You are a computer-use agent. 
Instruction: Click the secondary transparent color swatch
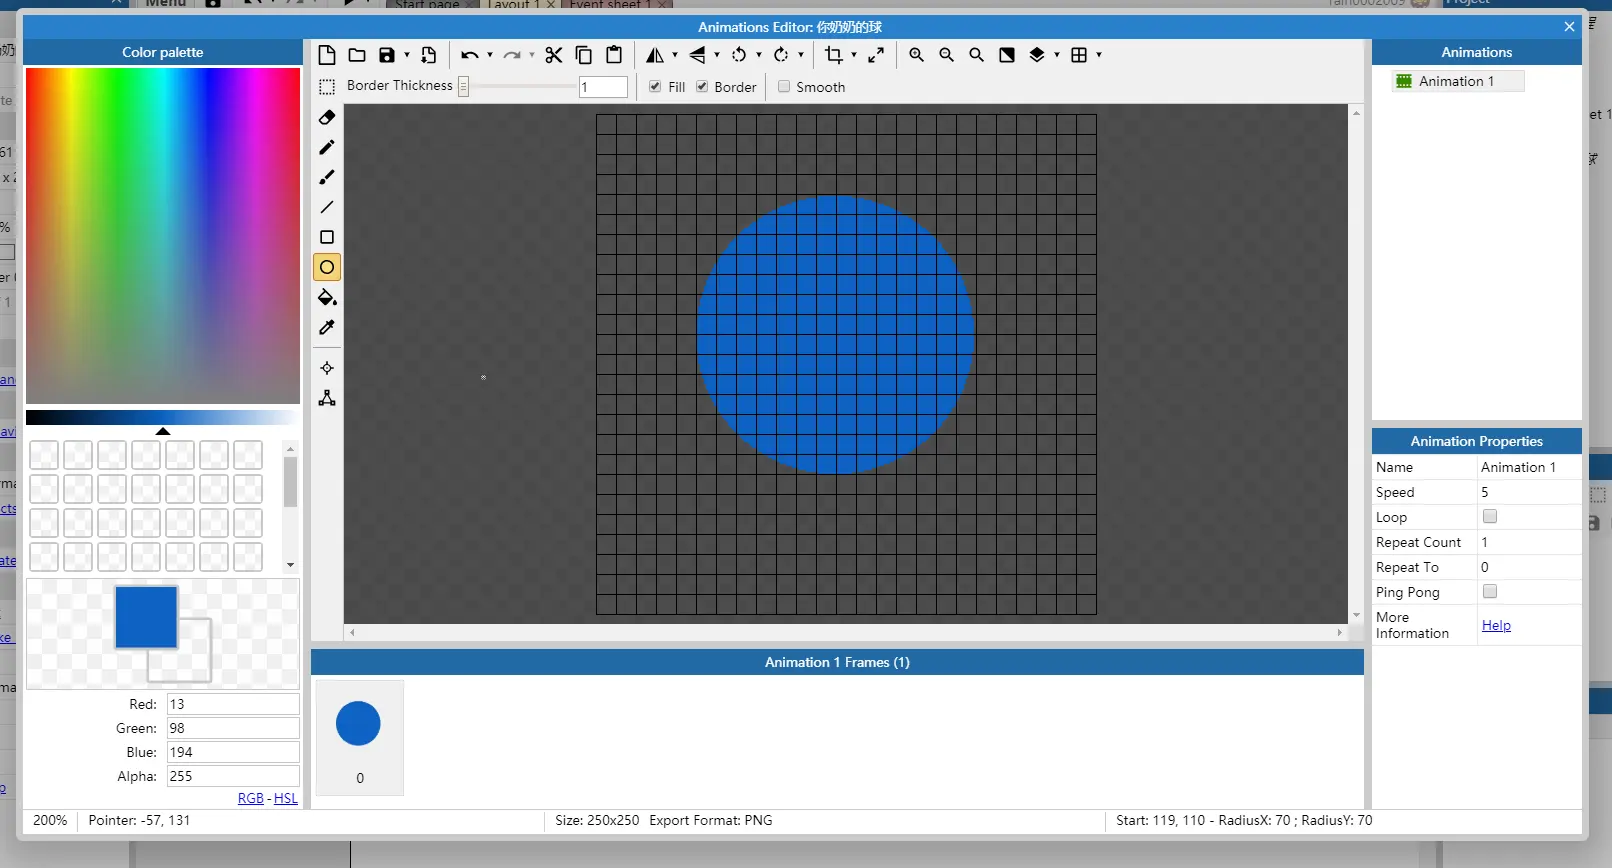[195, 666]
